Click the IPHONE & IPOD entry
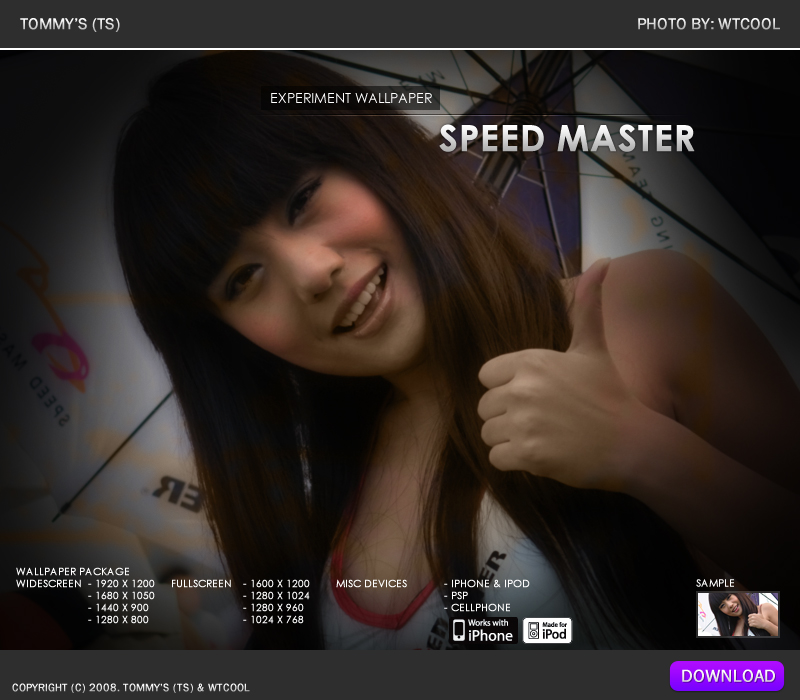The width and height of the screenshot is (800, 700). coord(490,583)
